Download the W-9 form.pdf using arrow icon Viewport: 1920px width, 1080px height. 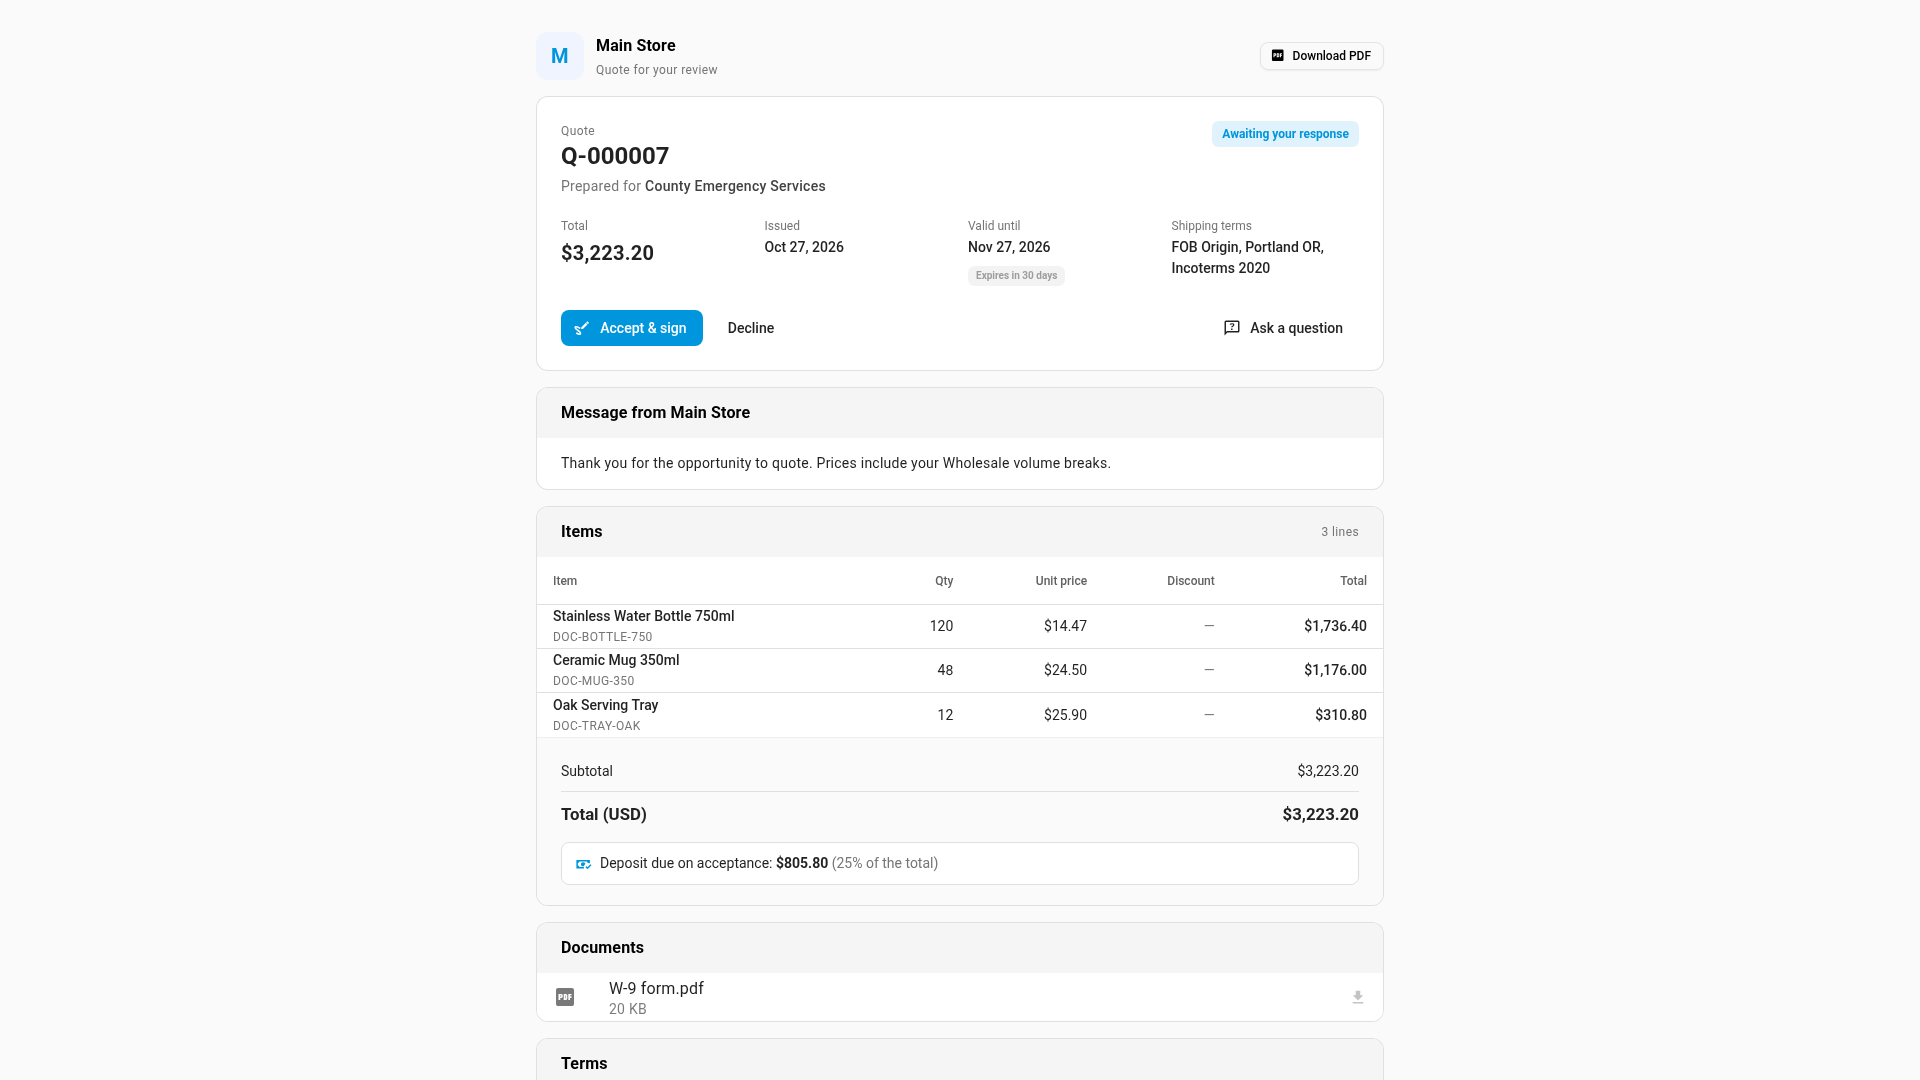pyautogui.click(x=1358, y=997)
